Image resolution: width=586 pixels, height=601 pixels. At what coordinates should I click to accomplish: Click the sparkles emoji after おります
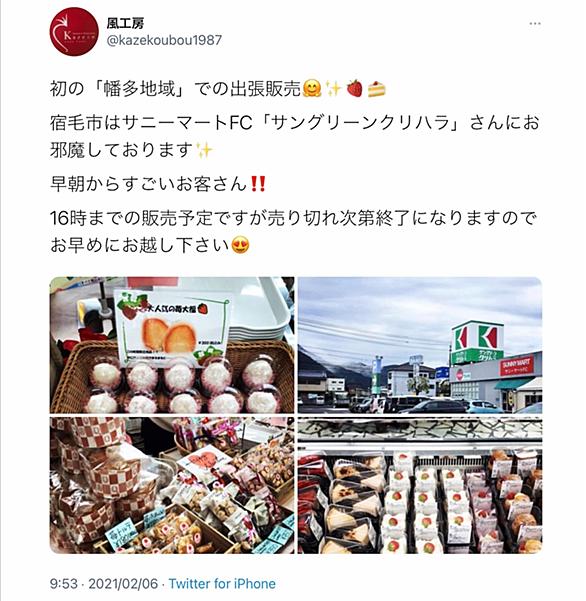click(x=204, y=150)
